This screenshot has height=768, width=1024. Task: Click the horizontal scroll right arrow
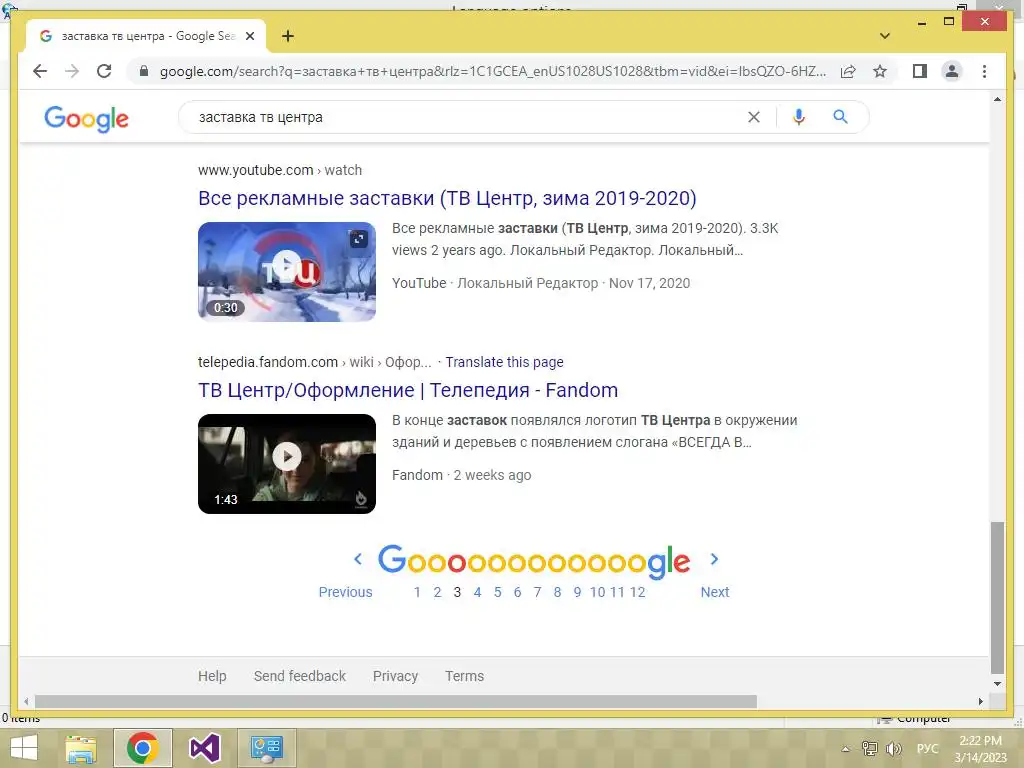tap(980, 701)
